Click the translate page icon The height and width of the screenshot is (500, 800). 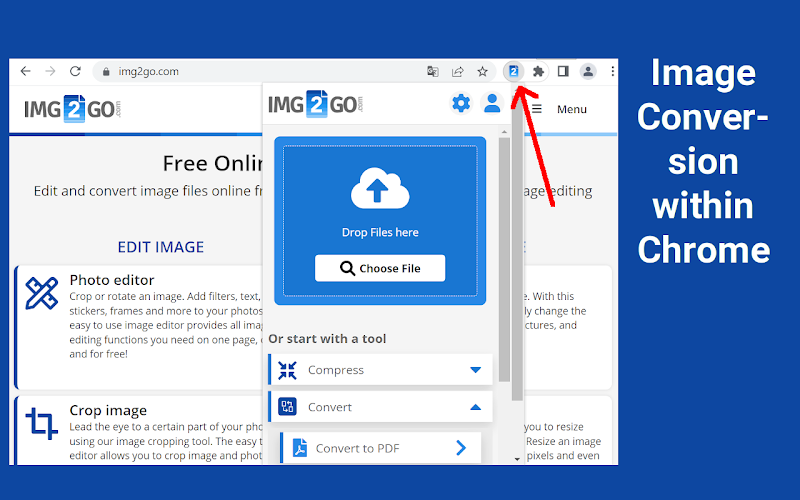click(x=433, y=71)
